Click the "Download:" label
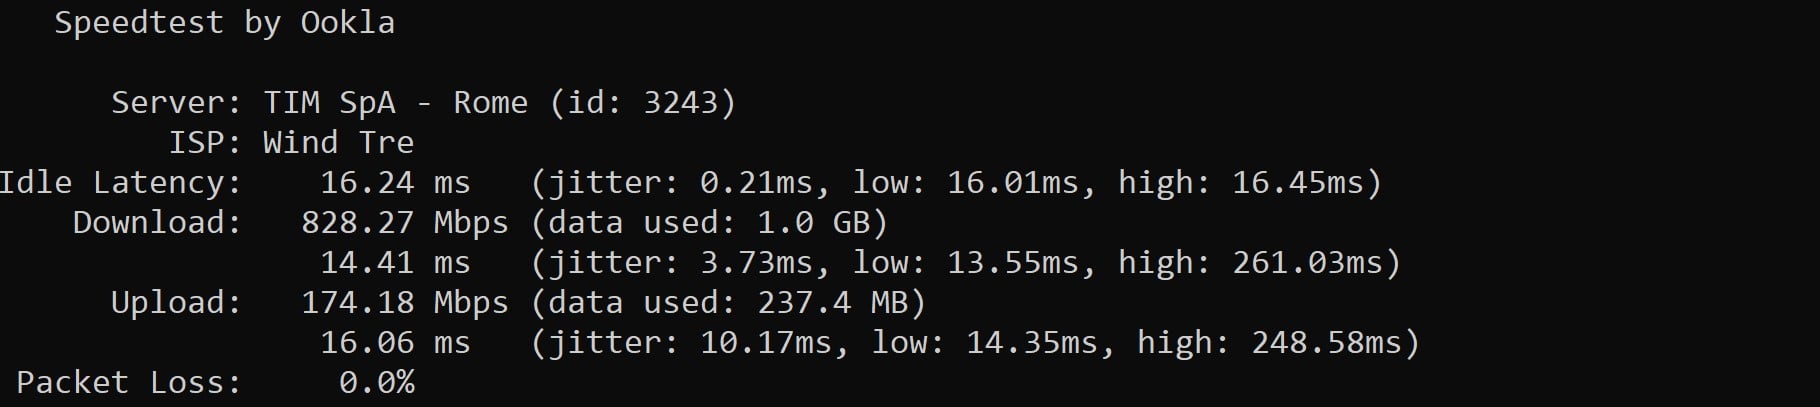The height and width of the screenshot is (407, 1820). 157,223
